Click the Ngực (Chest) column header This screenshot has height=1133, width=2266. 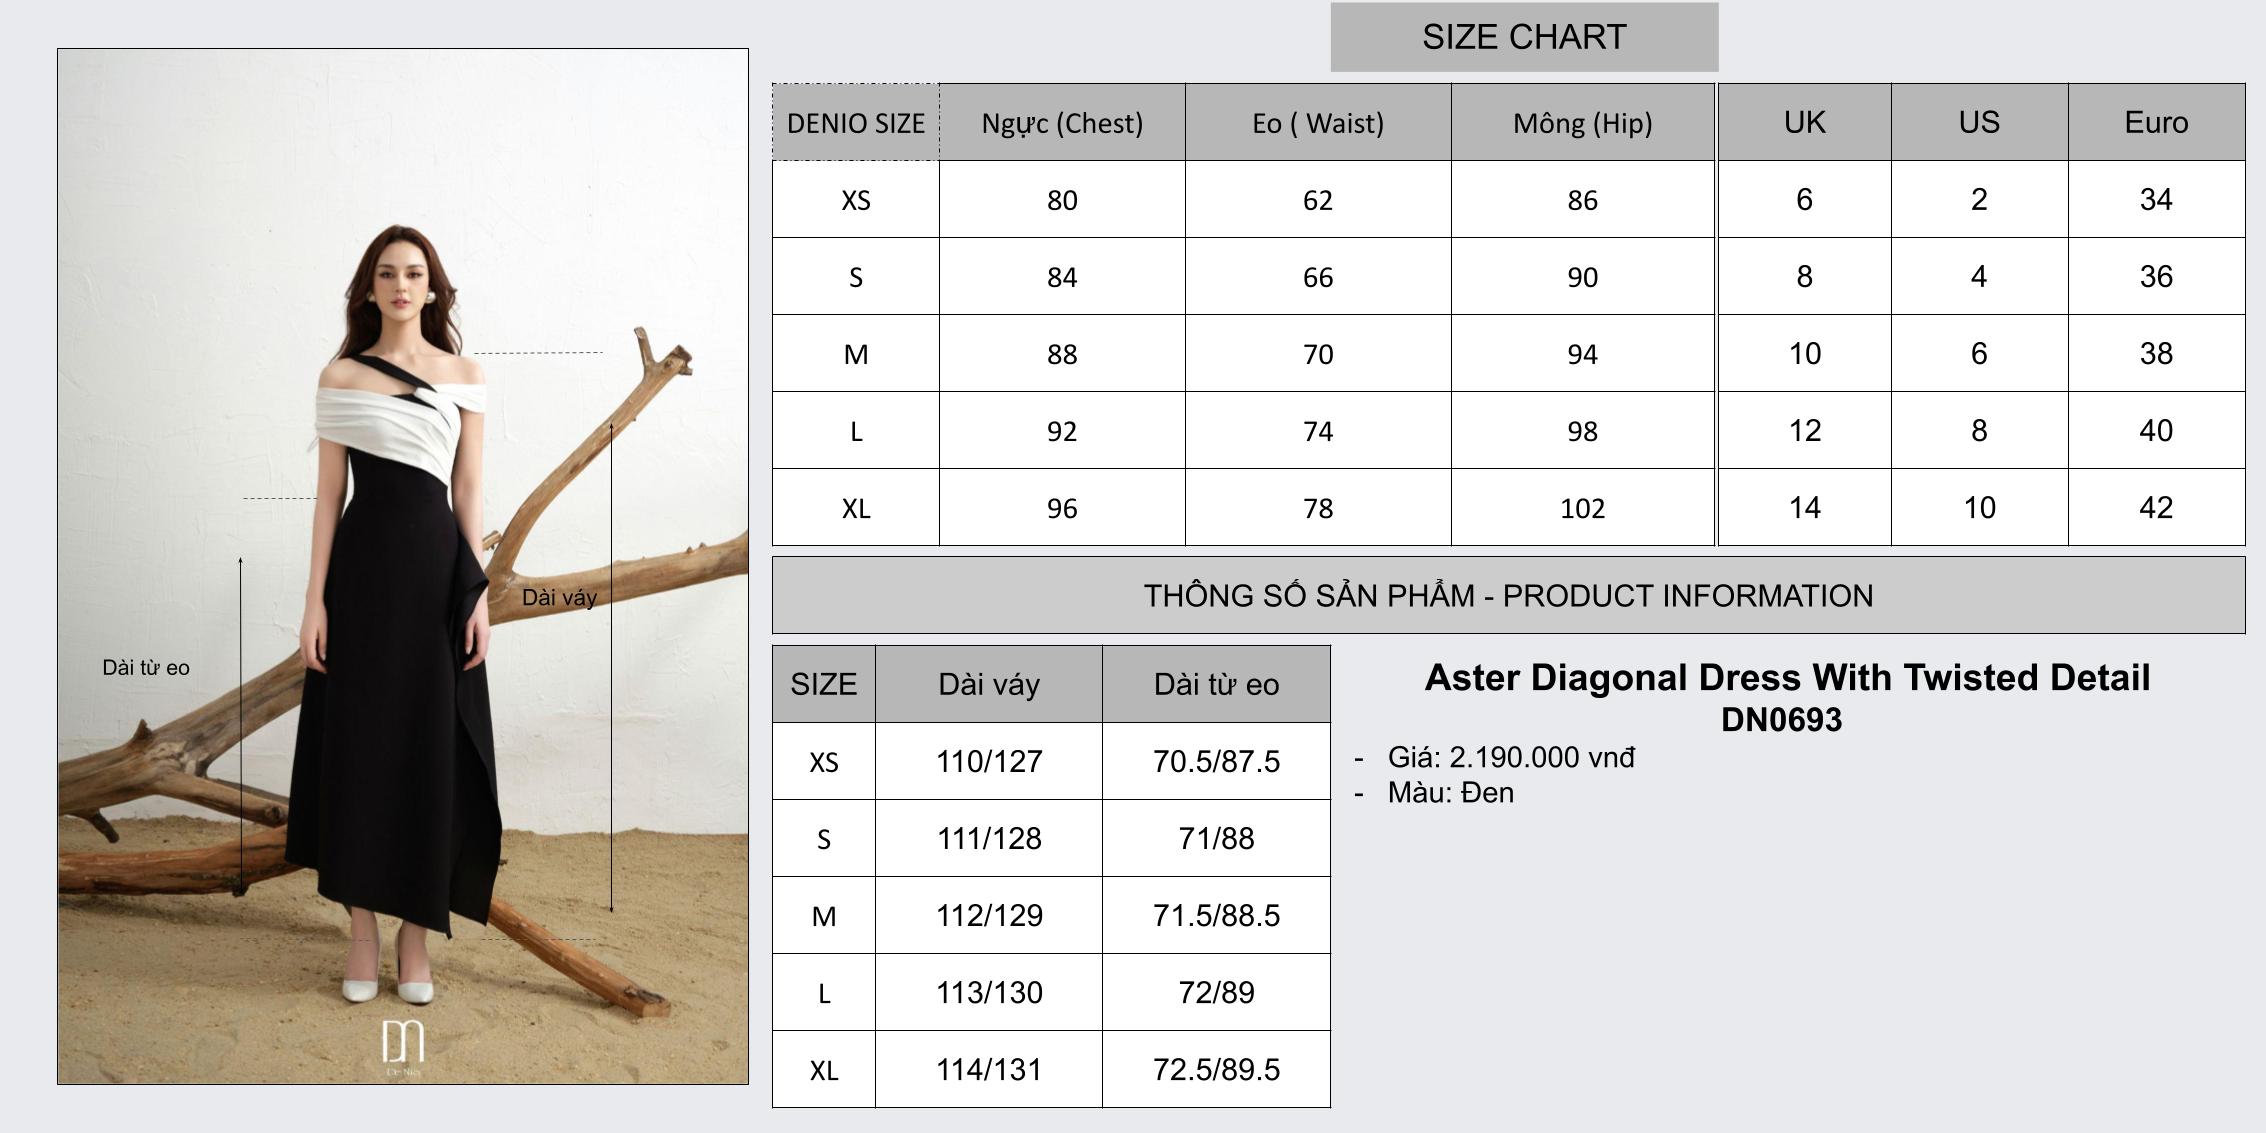1062,123
